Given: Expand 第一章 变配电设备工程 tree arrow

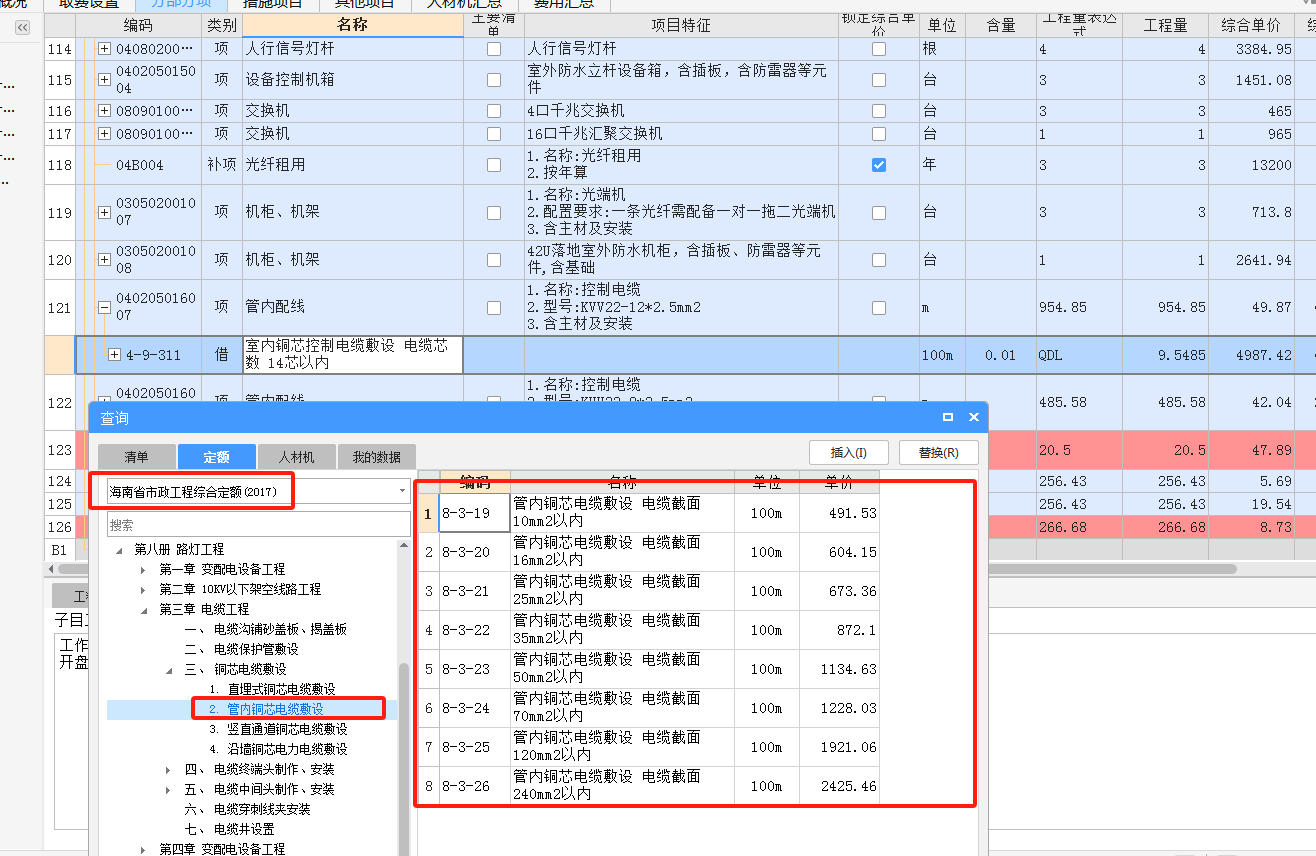Looking at the screenshot, I should click(x=144, y=570).
